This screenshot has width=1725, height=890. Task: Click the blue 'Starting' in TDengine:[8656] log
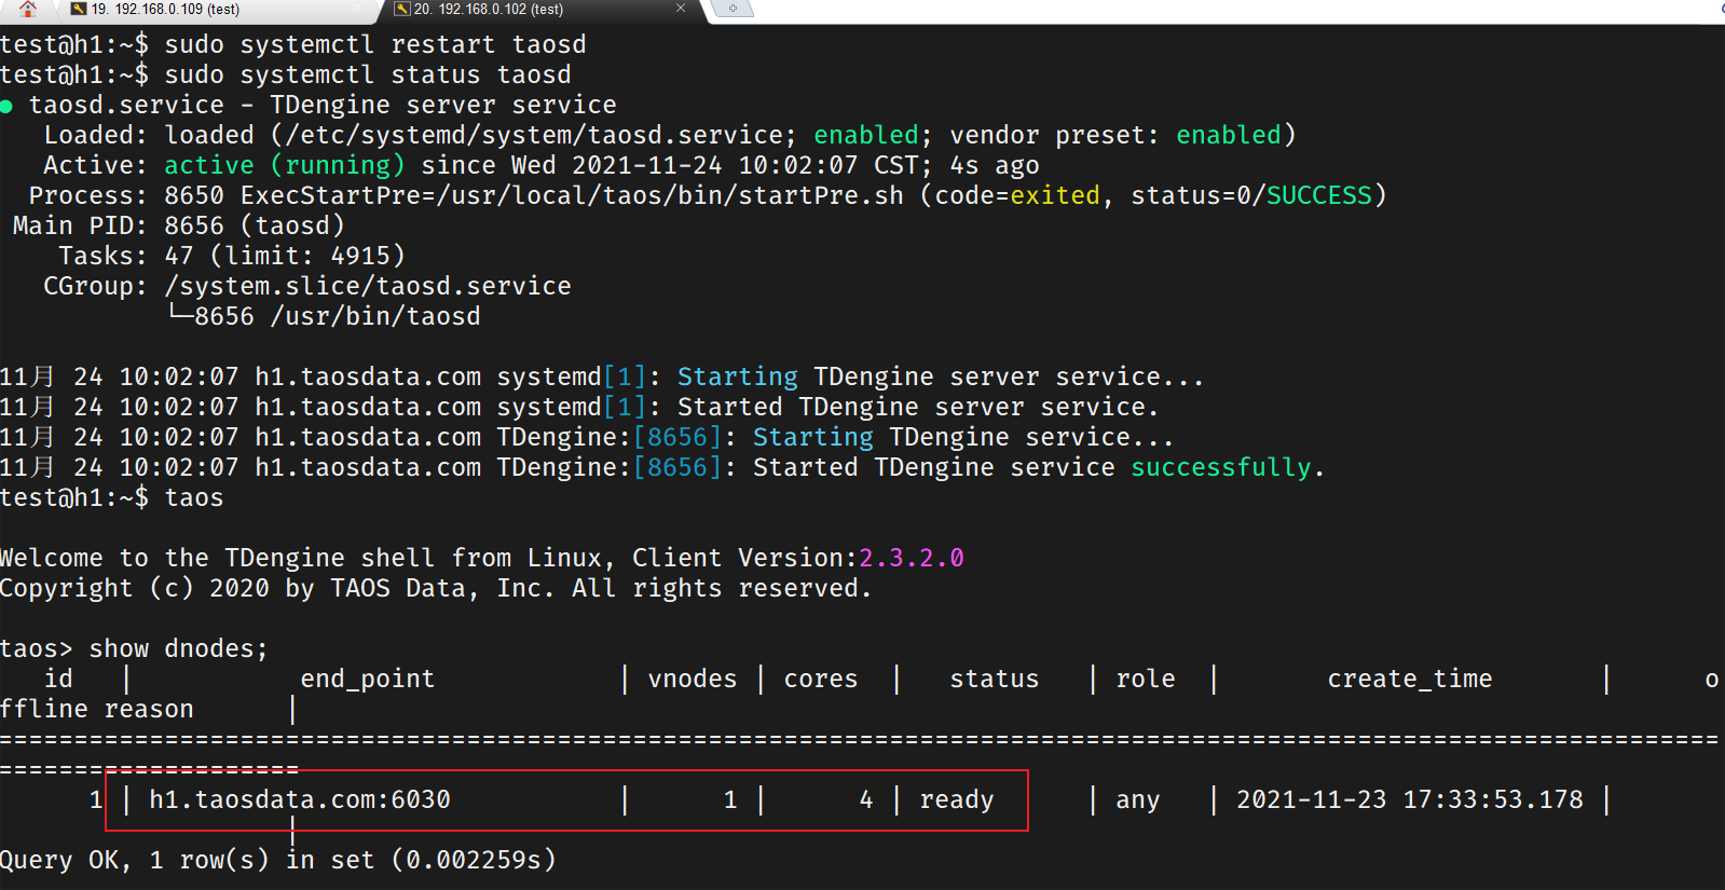(813, 437)
